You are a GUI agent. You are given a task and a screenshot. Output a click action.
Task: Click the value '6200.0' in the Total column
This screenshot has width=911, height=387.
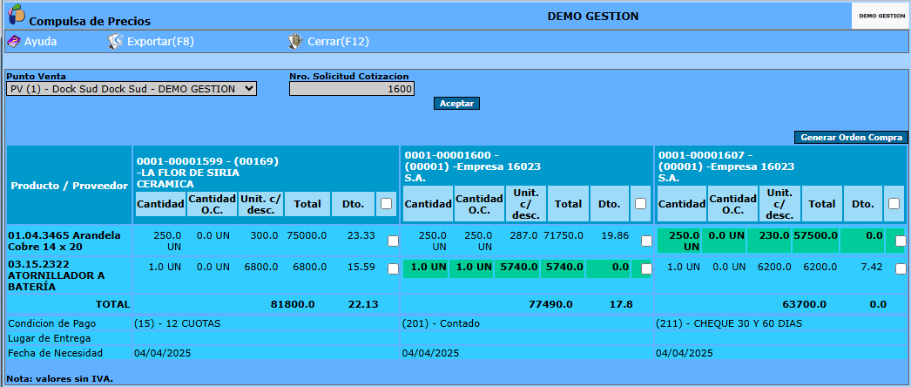820,267
